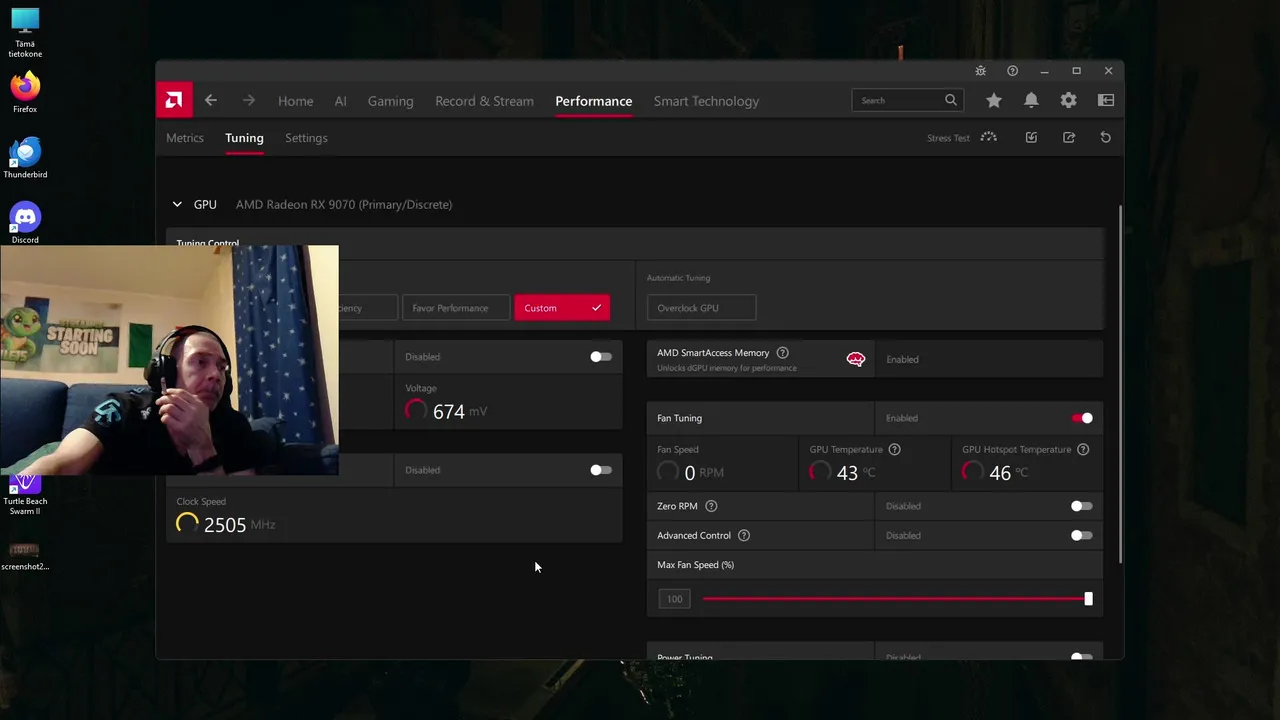Disable the Fan Tuning switch
Image resolution: width=1280 pixels, height=720 pixels.
tap(1082, 418)
